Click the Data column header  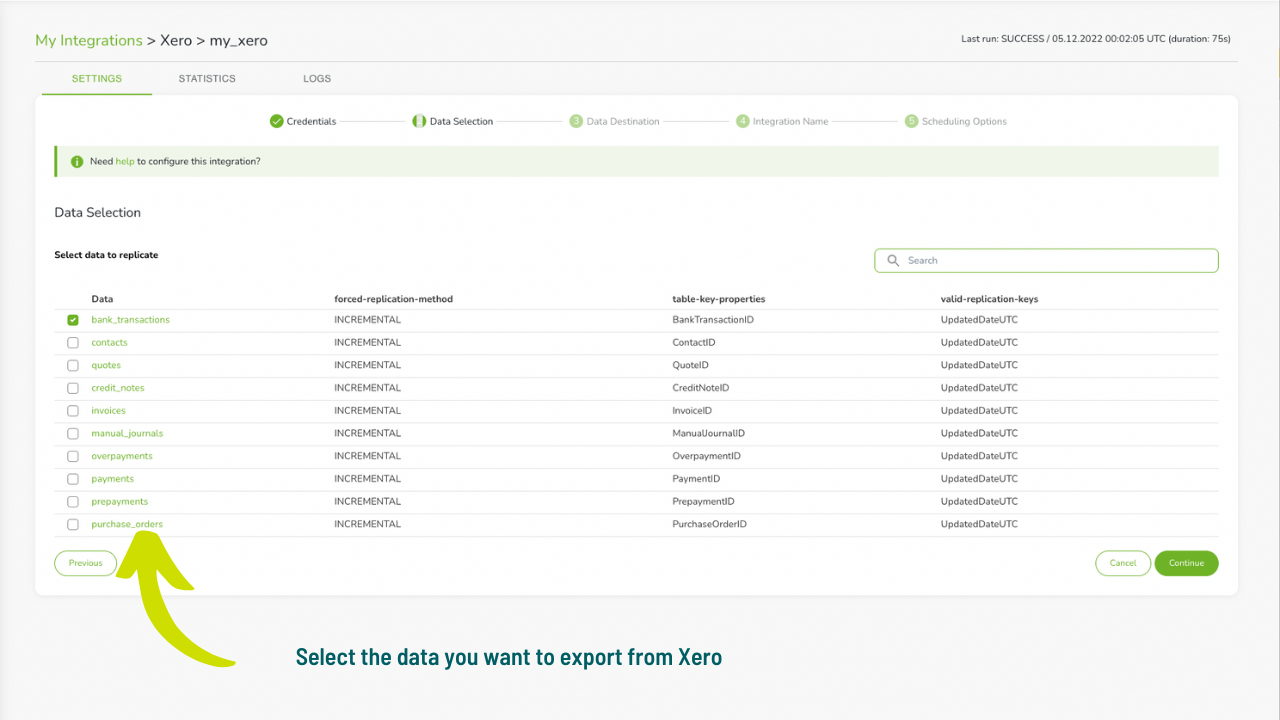[102, 299]
